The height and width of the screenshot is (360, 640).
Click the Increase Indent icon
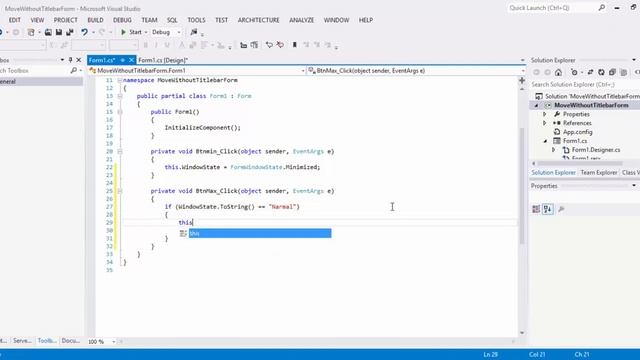(254, 45)
